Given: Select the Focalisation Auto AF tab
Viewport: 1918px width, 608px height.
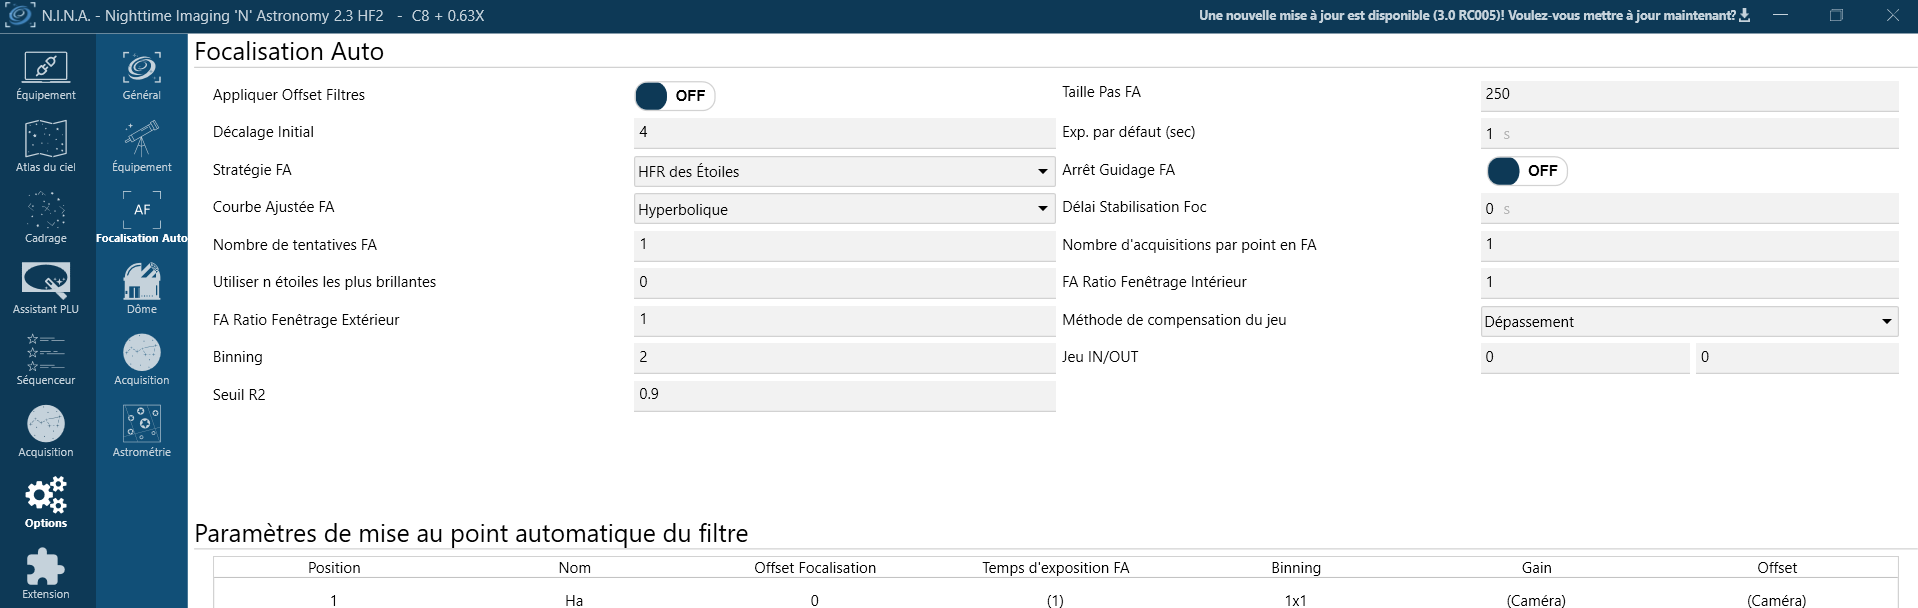Looking at the screenshot, I should 142,217.
